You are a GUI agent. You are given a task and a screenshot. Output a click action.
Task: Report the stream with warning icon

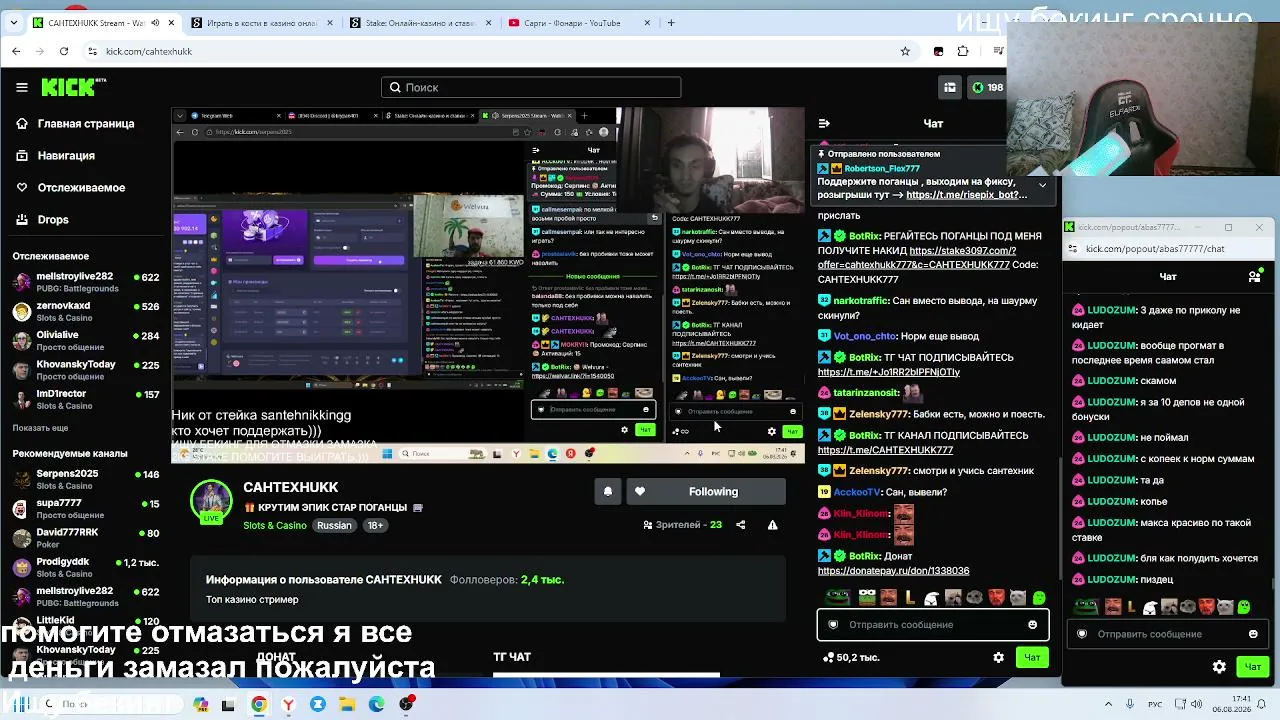(x=772, y=525)
